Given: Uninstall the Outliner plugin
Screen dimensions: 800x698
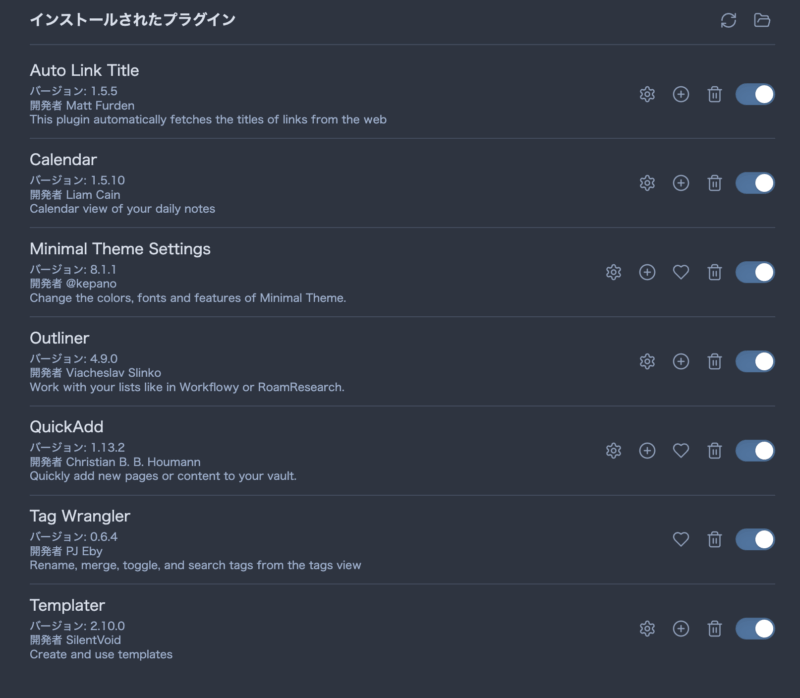Looking at the screenshot, I should (714, 362).
